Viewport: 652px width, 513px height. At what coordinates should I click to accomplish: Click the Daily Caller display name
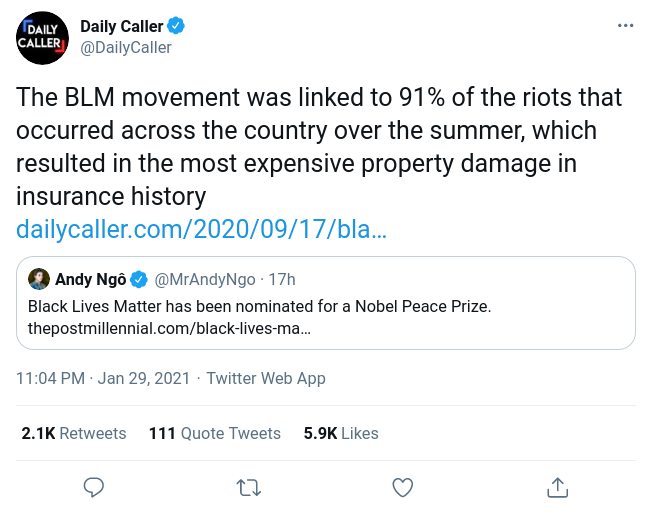tap(122, 26)
